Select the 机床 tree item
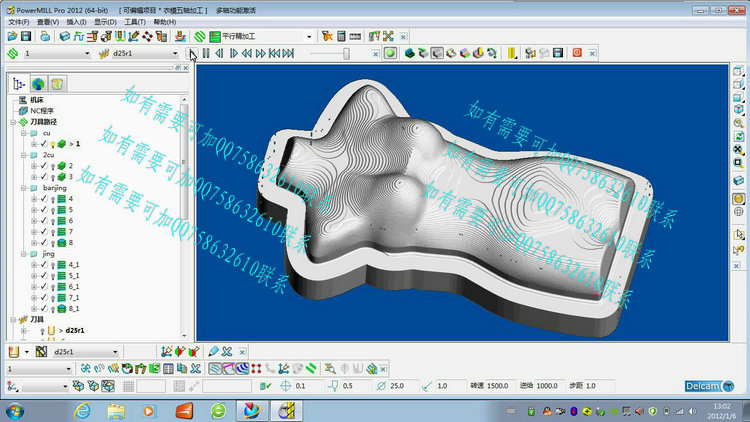Screen dimensions: 750x422 pyautogui.click(x=37, y=100)
